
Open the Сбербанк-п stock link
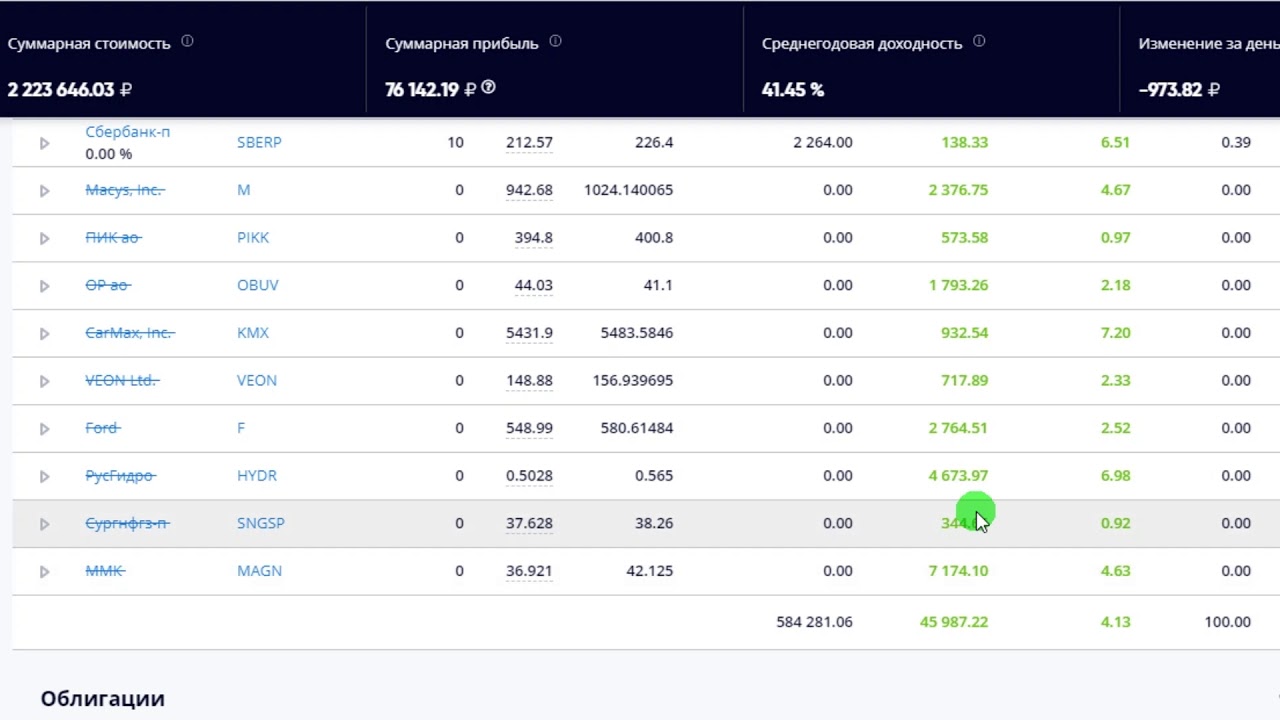128,132
